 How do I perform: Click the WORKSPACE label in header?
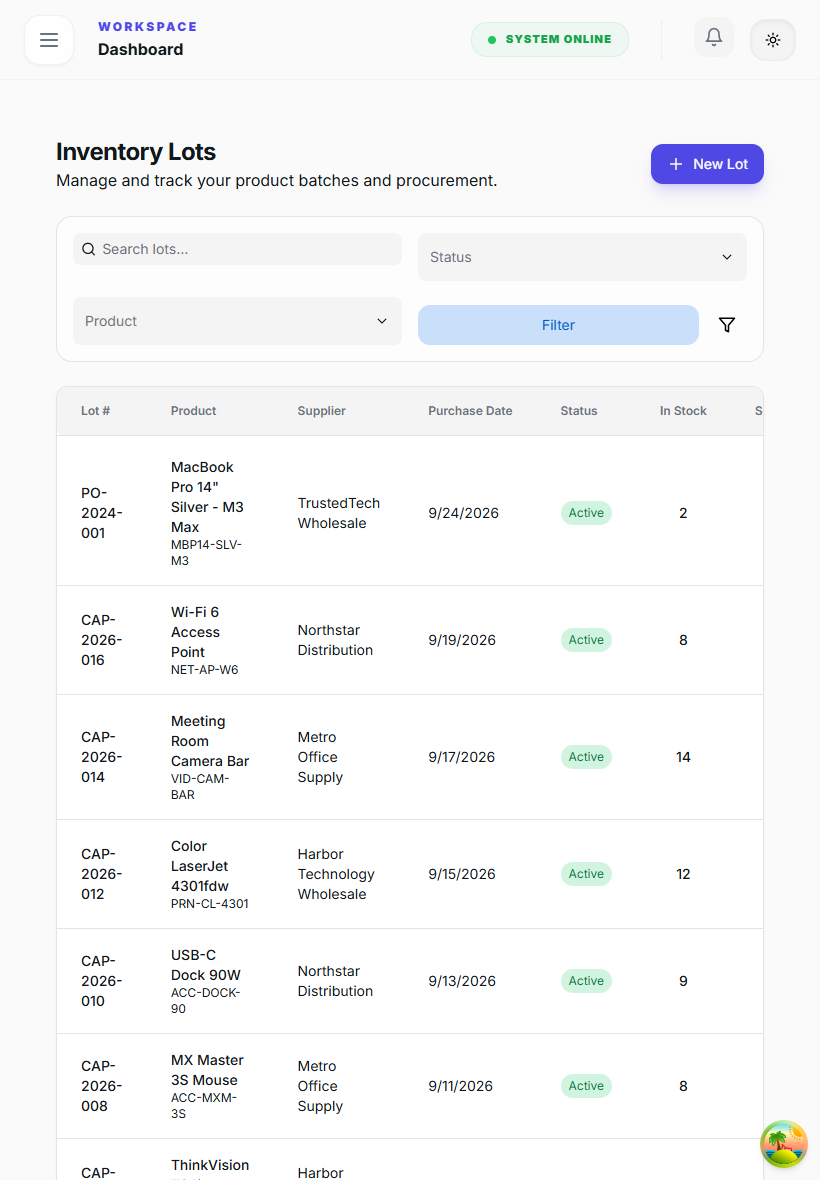[x=147, y=27]
